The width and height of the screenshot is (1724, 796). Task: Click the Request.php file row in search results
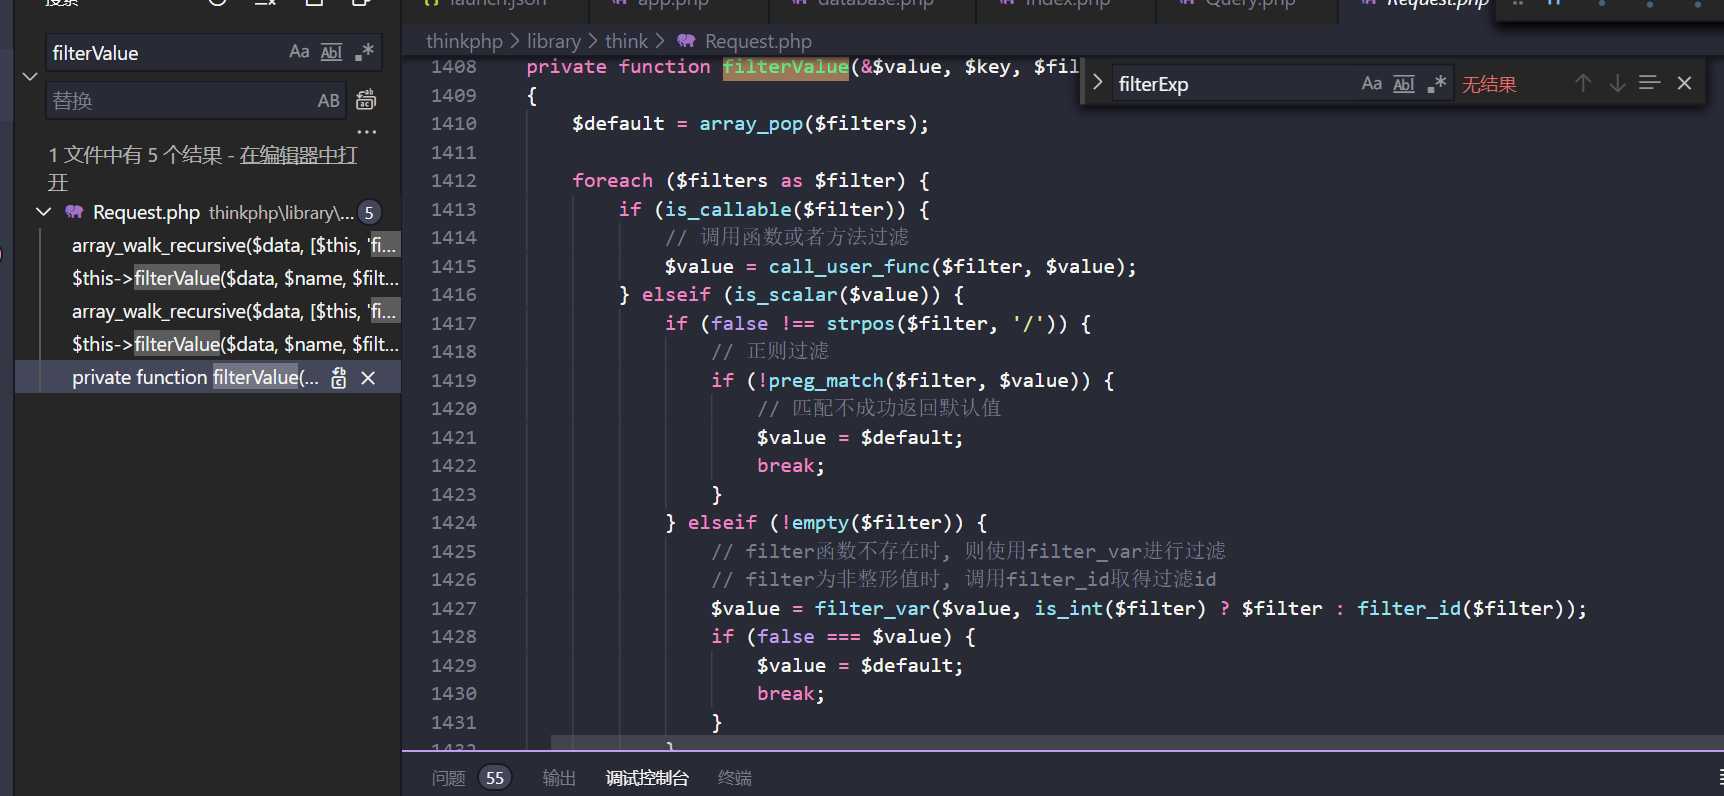(208, 212)
